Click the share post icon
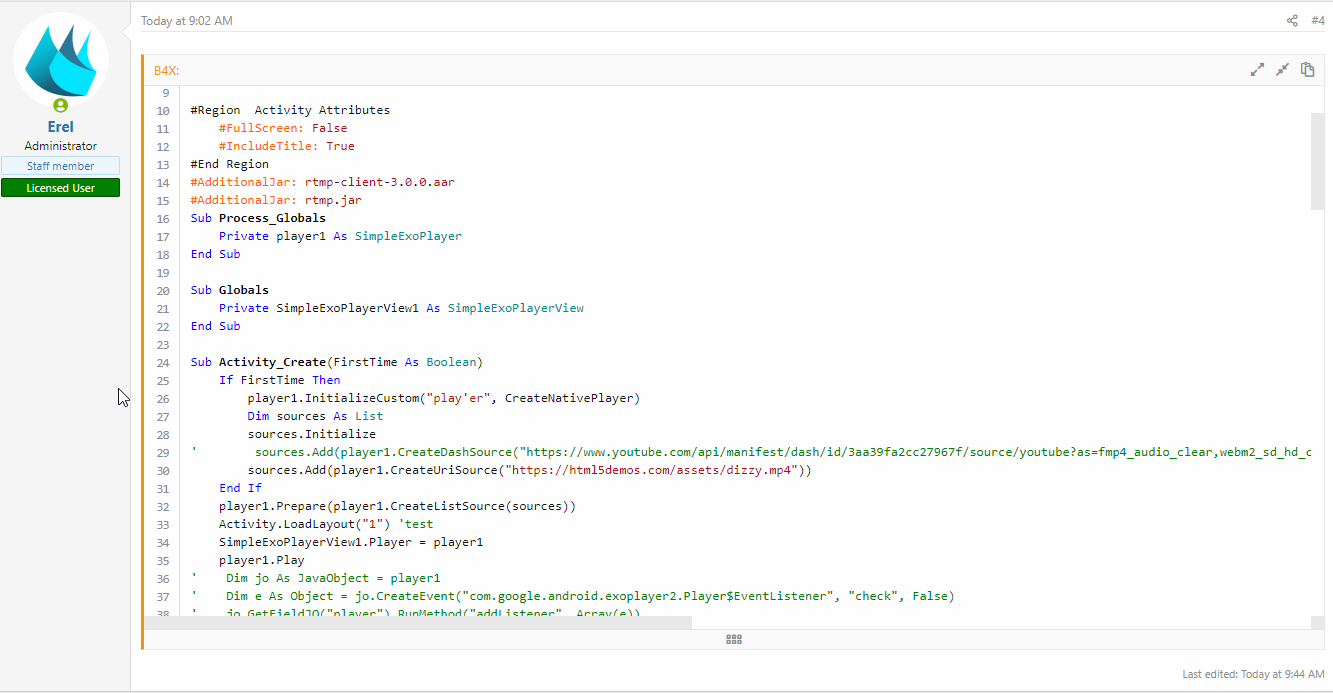Screen dimensions: 1333x693 tap(1292, 20)
